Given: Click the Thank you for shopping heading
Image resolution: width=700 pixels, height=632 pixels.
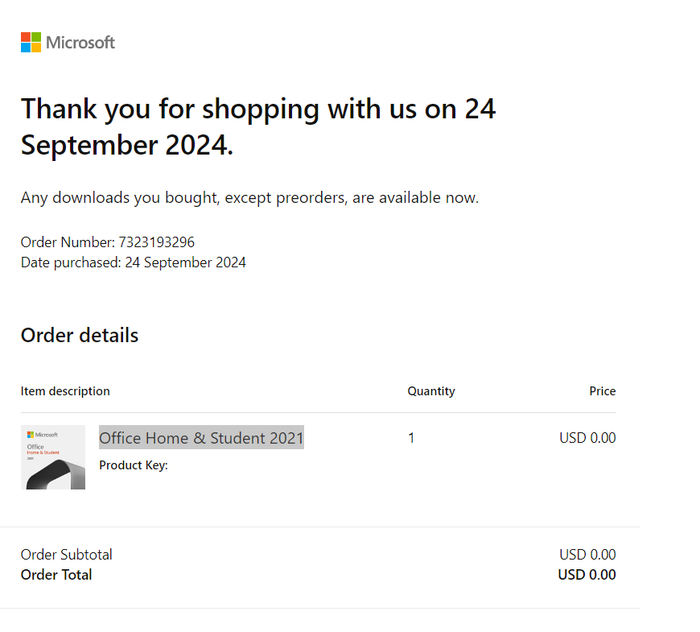Looking at the screenshot, I should pos(258,126).
